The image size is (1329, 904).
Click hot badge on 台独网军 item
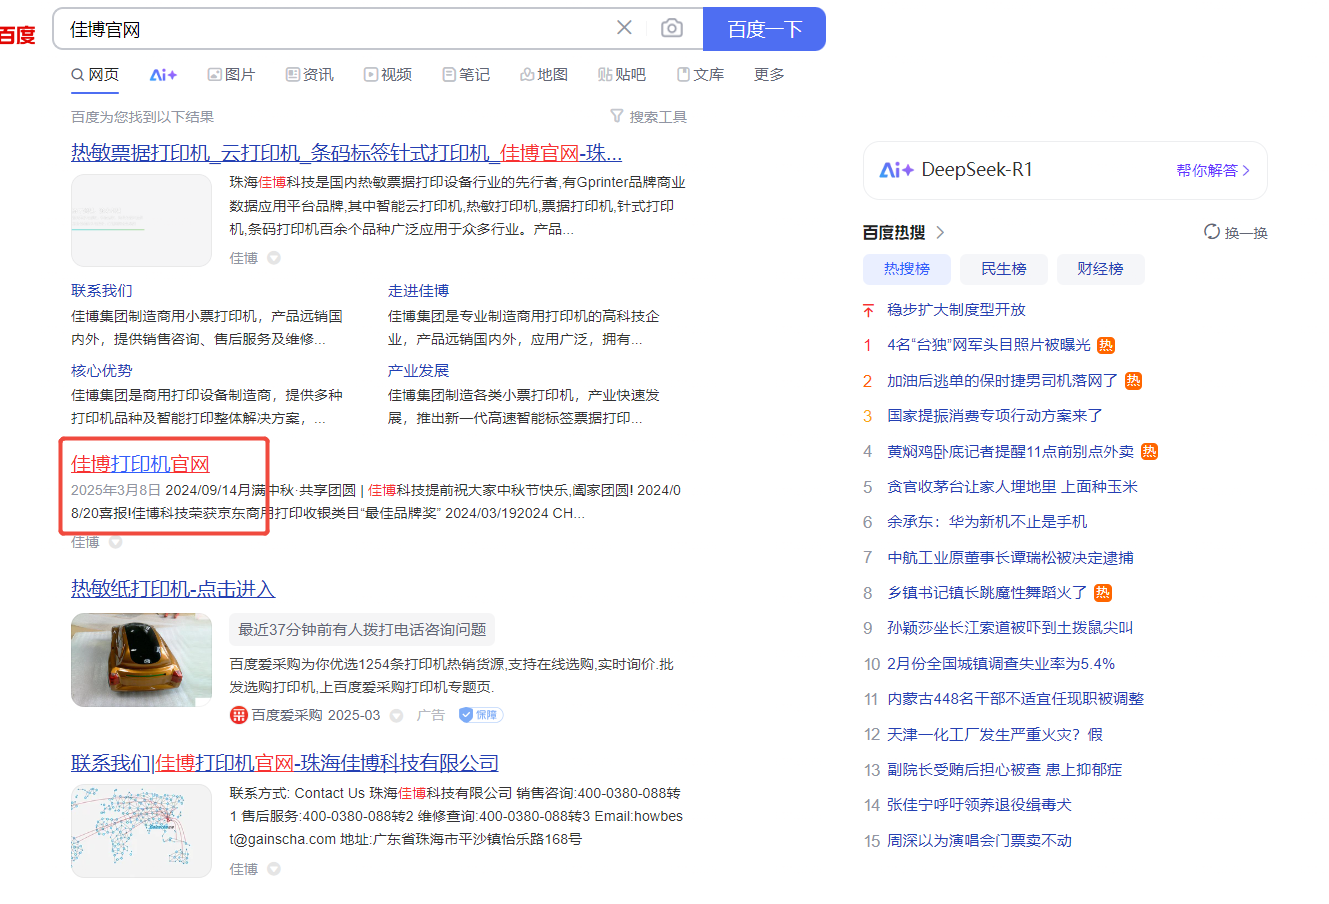pos(1106,345)
